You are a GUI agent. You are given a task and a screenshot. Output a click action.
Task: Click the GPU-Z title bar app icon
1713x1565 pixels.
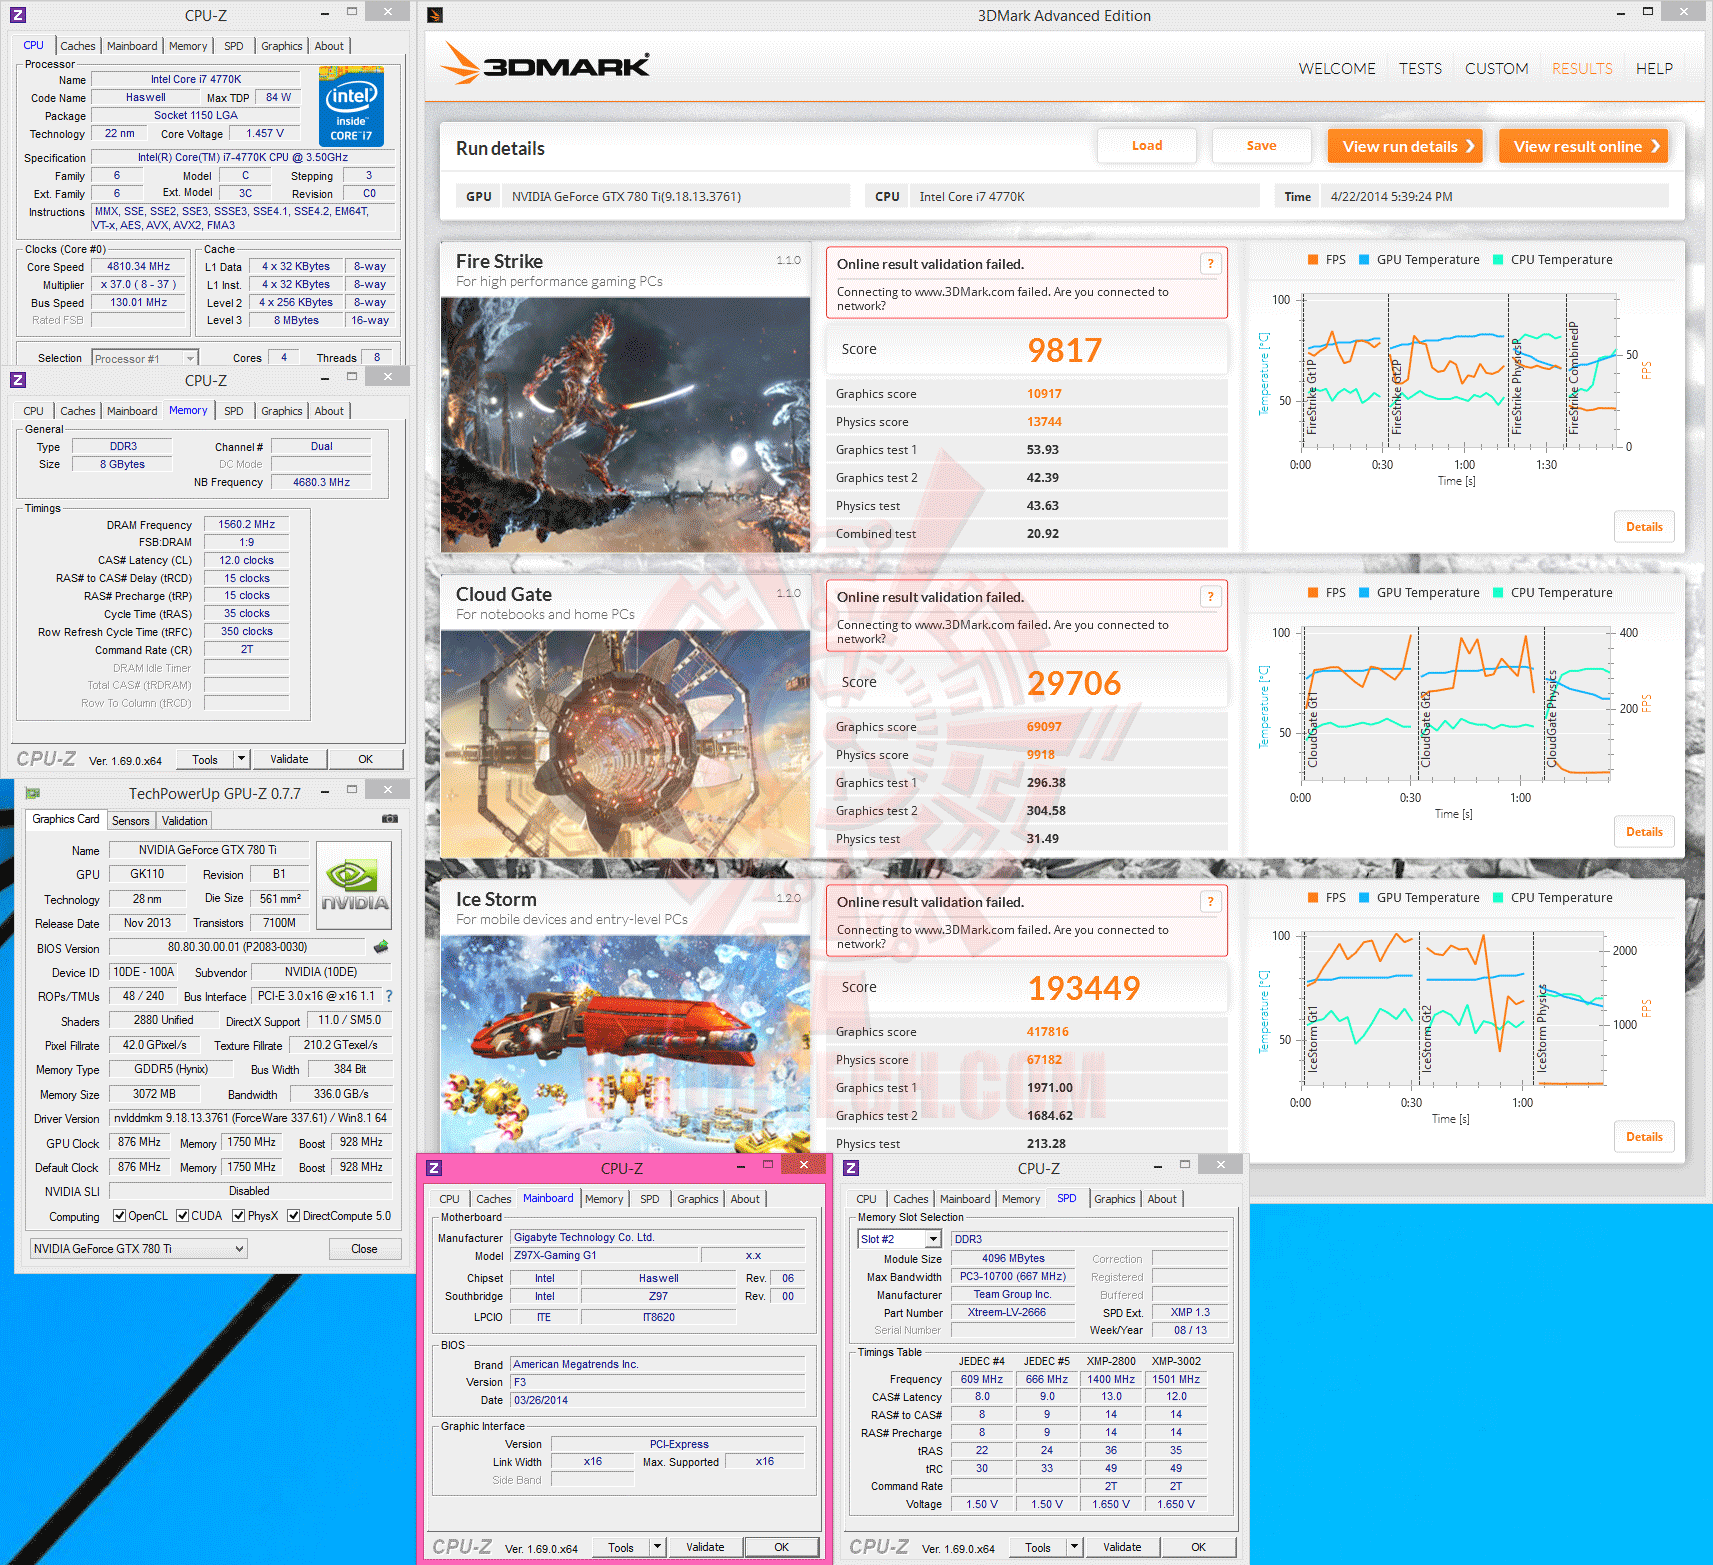[33, 793]
